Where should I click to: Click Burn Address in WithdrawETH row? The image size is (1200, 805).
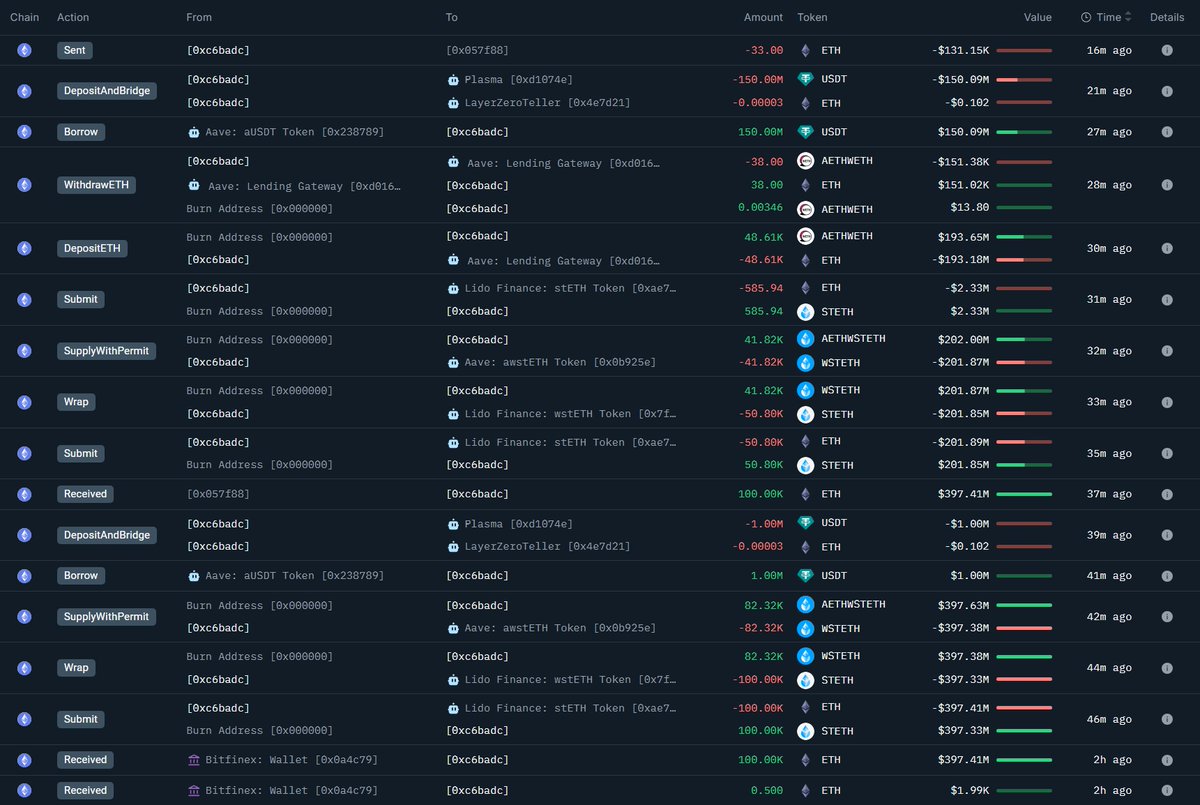[259, 209]
